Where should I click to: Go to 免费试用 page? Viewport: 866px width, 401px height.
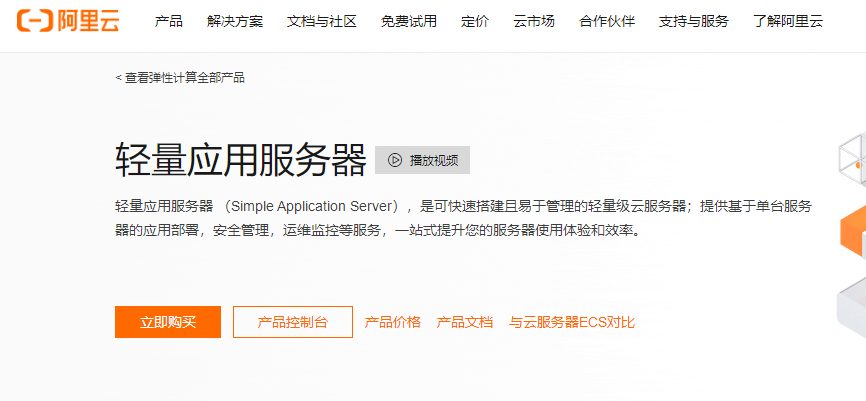[x=409, y=22]
